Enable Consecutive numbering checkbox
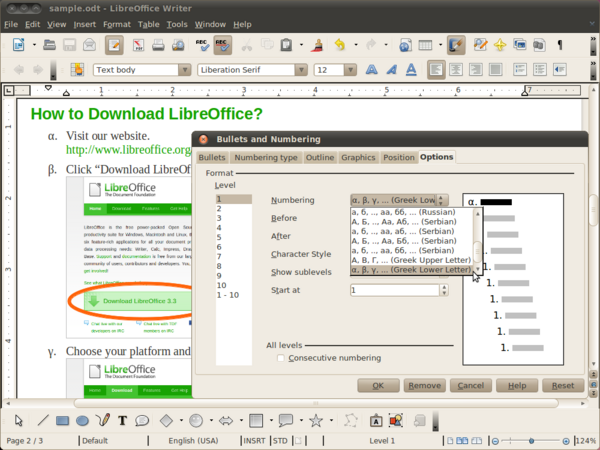Image resolution: width=600 pixels, height=450 pixels. 281,358
